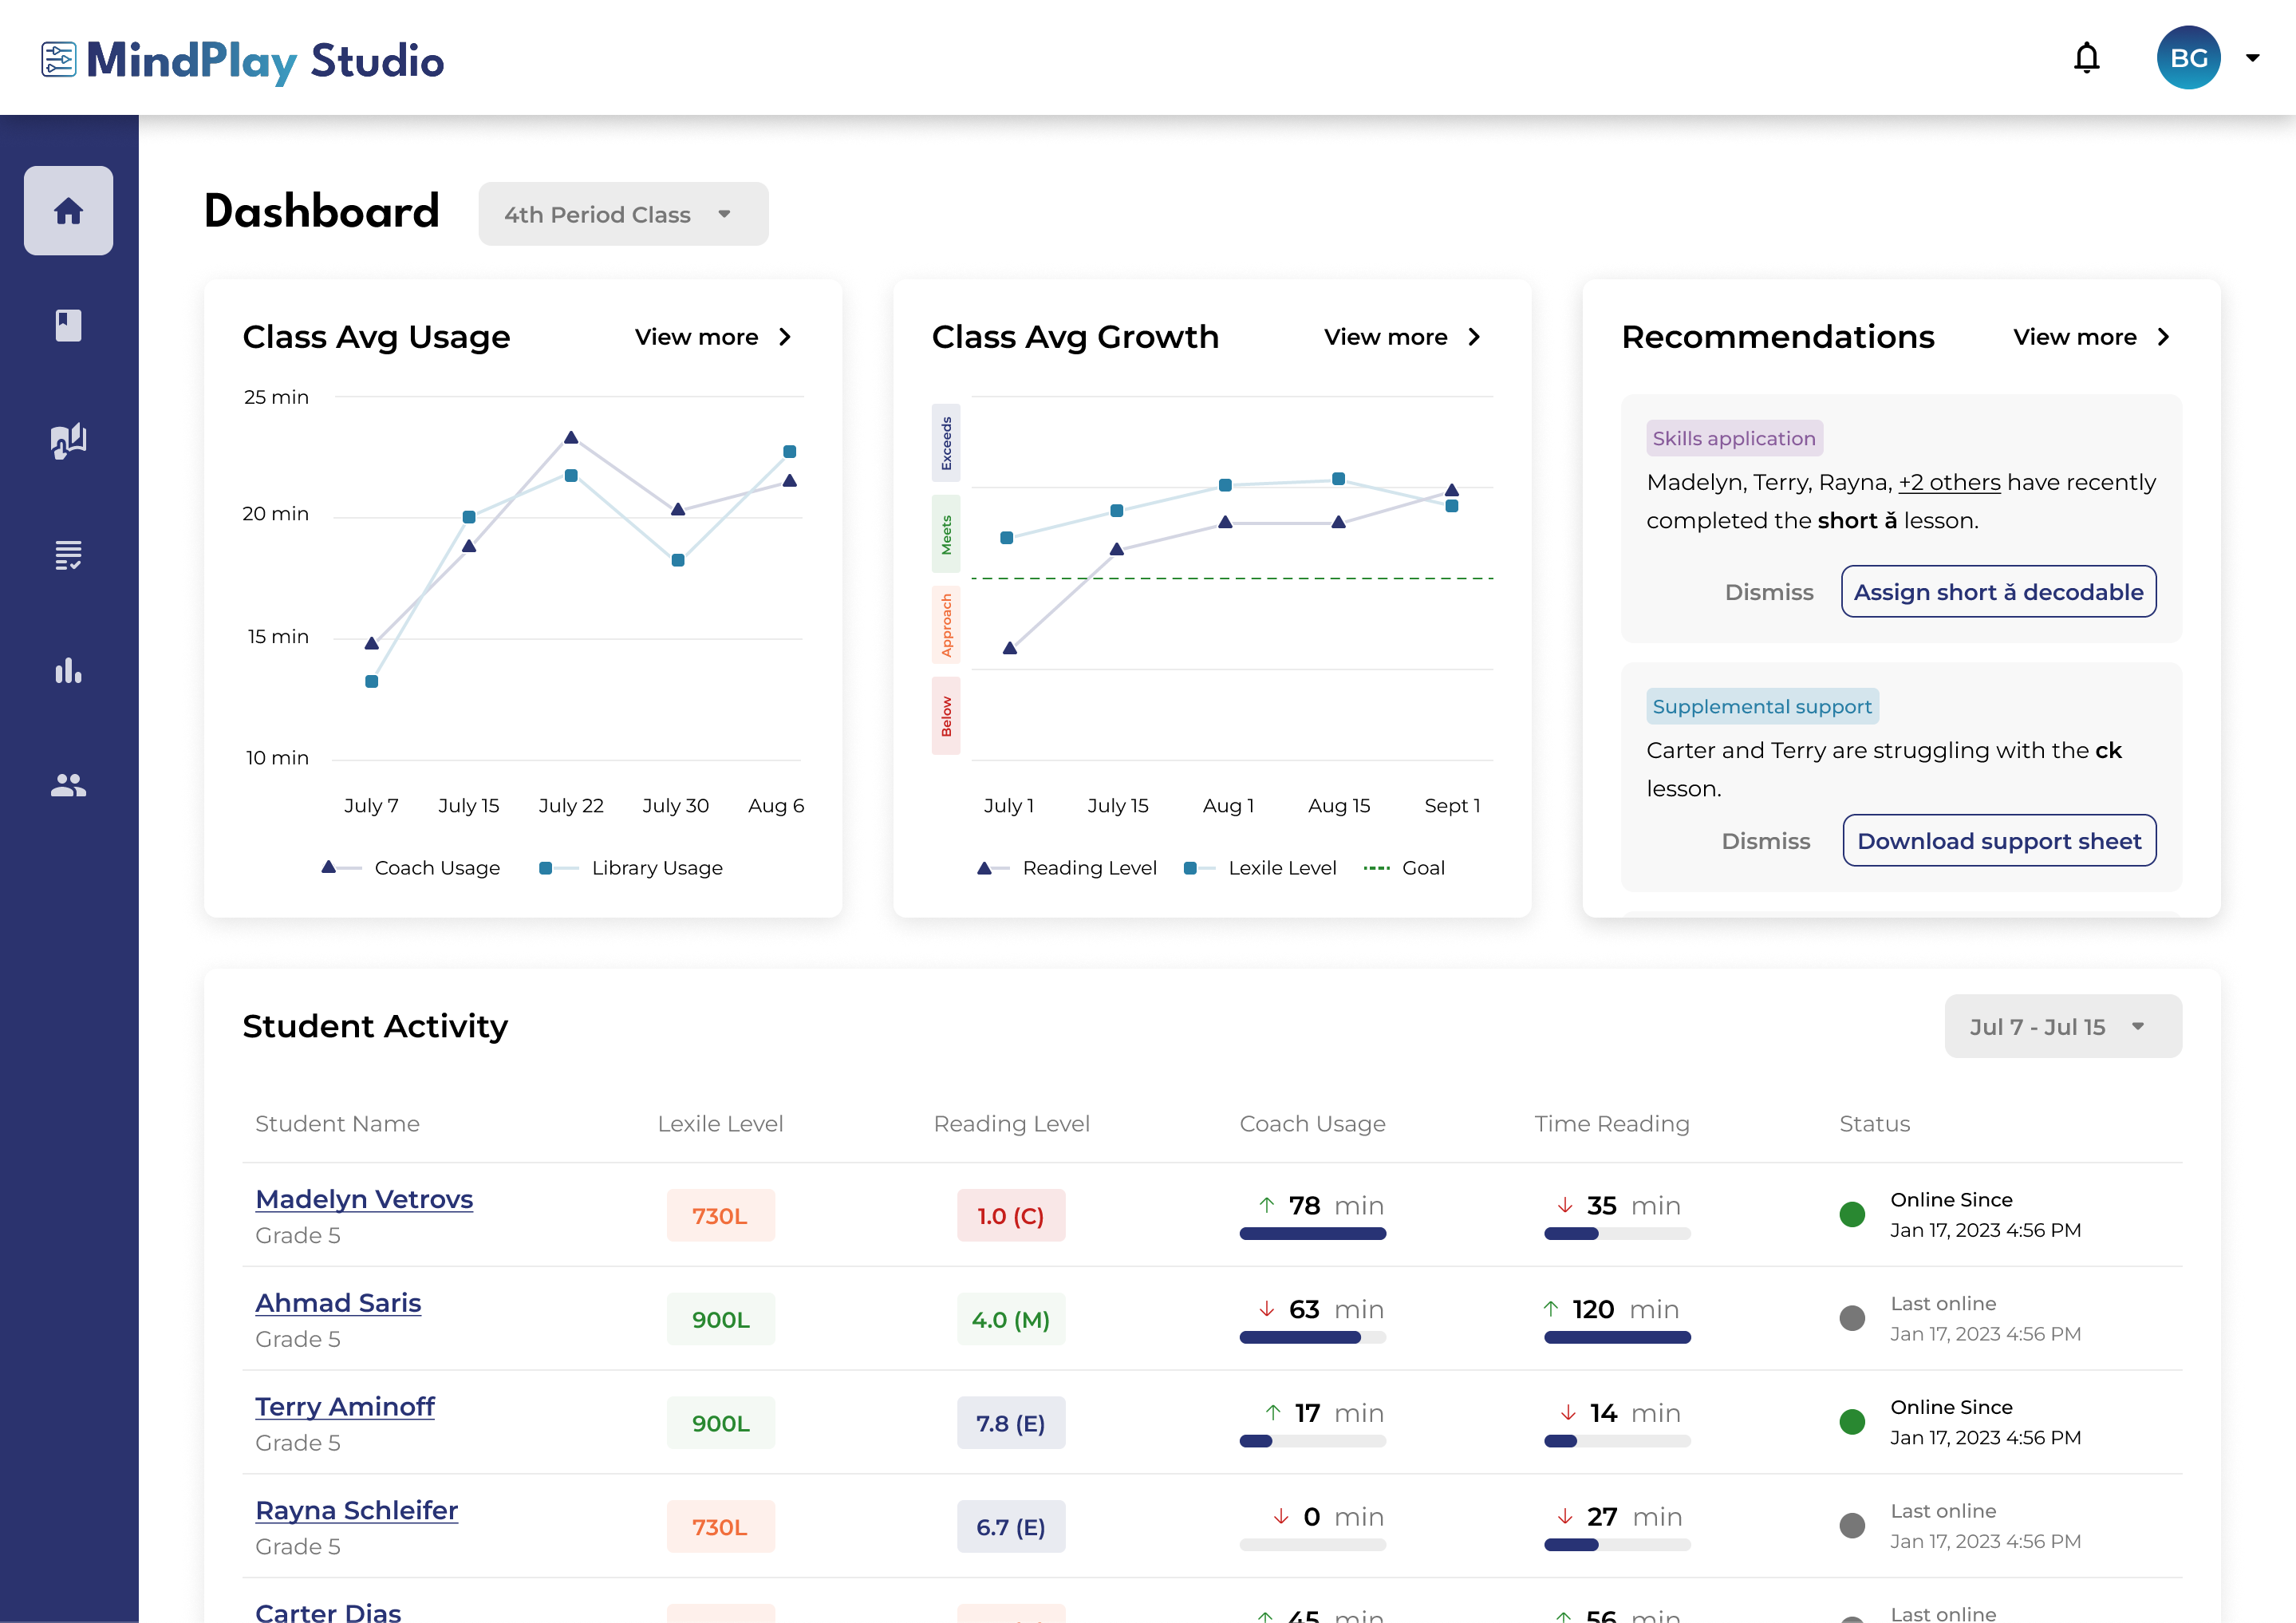Viewport: 2296px width, 1623px height.
Task: Click the MindPlay Studio logo
Action: 243,60
